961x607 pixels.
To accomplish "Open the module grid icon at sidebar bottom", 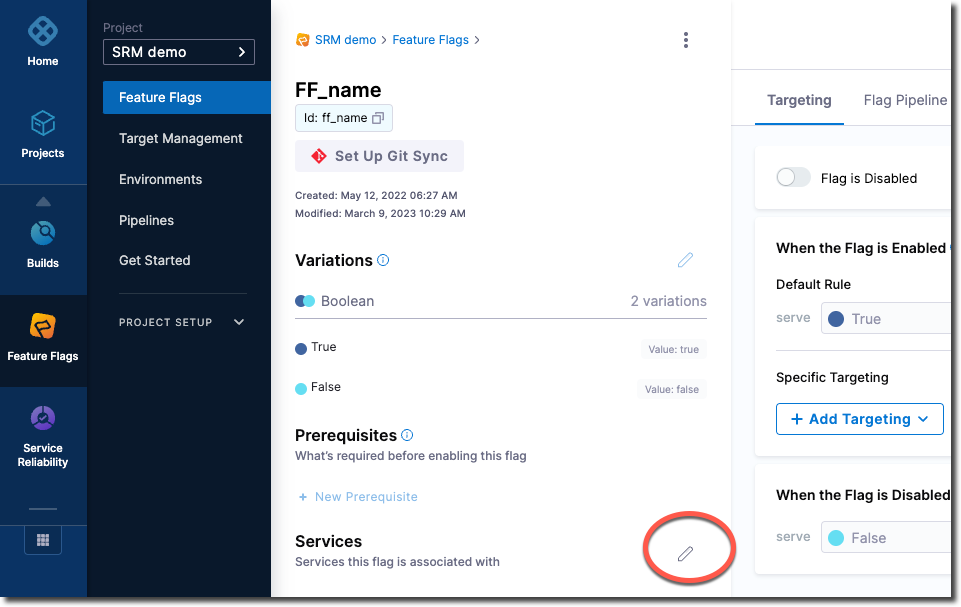I will pos(42,539).
